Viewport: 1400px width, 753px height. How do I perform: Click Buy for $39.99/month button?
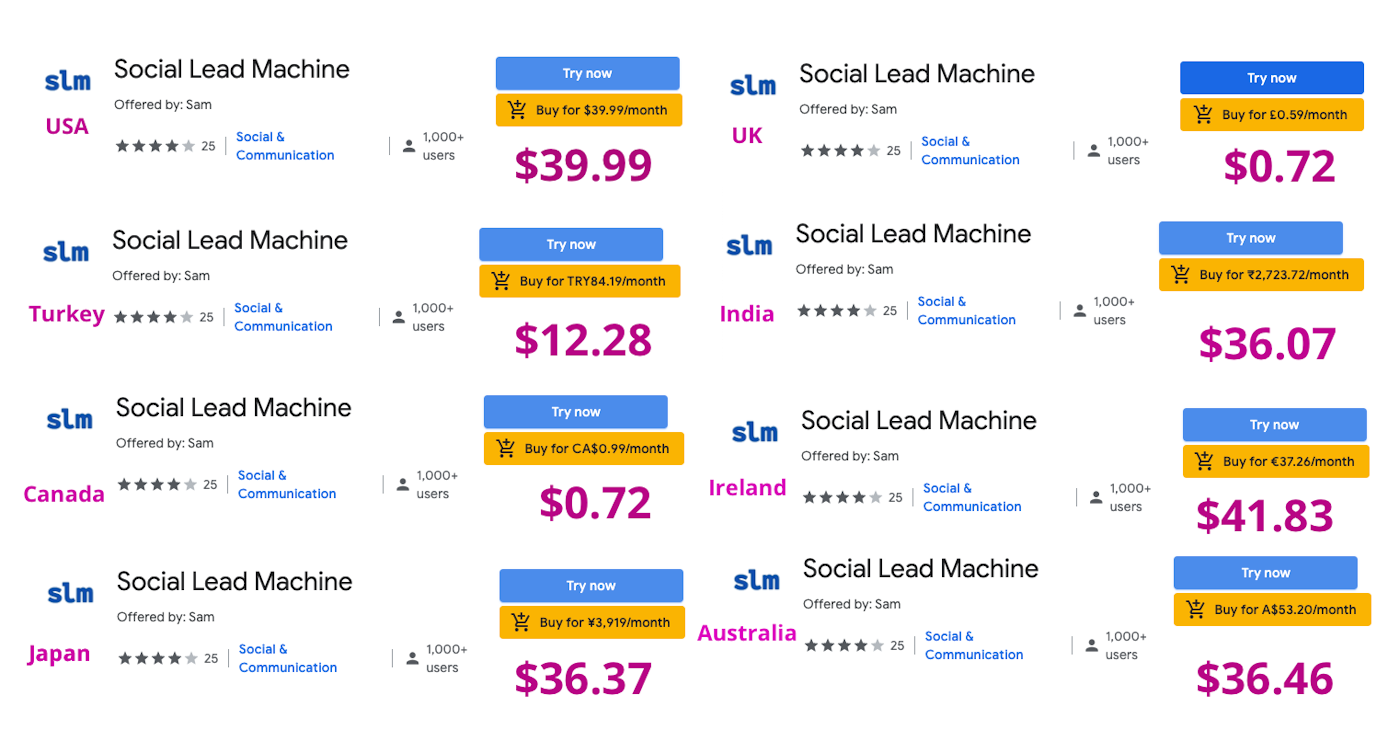click(x=589, y=110)
